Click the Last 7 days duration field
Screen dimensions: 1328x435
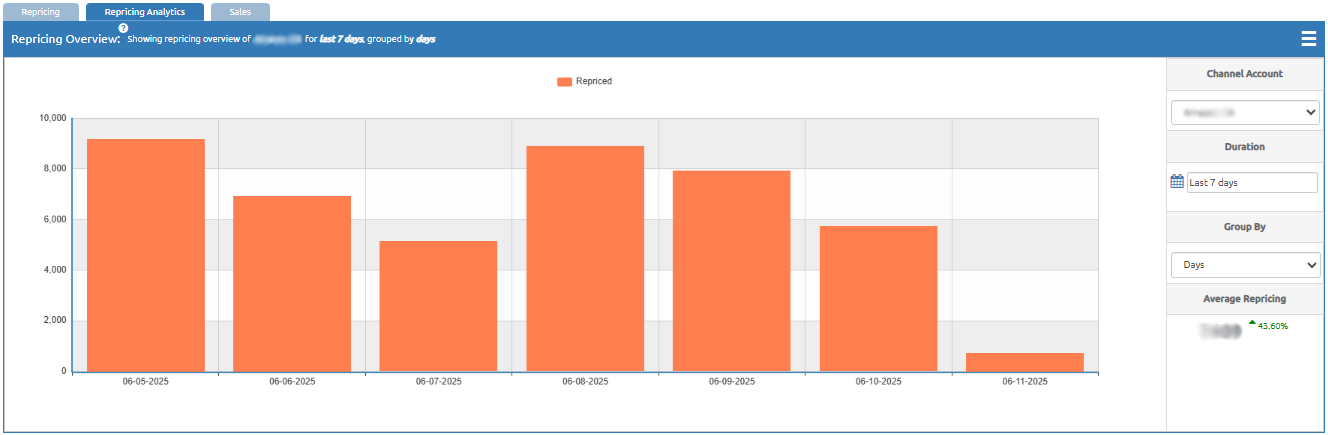(1252, 183)
